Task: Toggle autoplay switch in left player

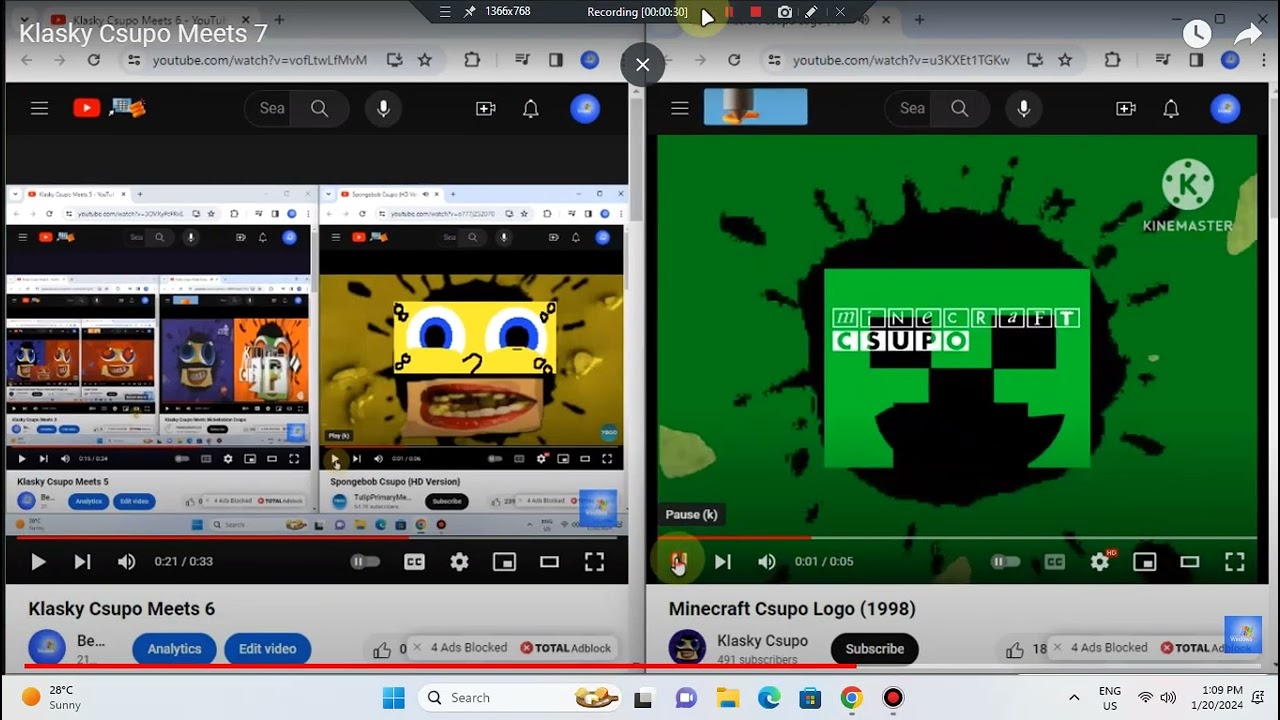Action: tap(365, 562)
